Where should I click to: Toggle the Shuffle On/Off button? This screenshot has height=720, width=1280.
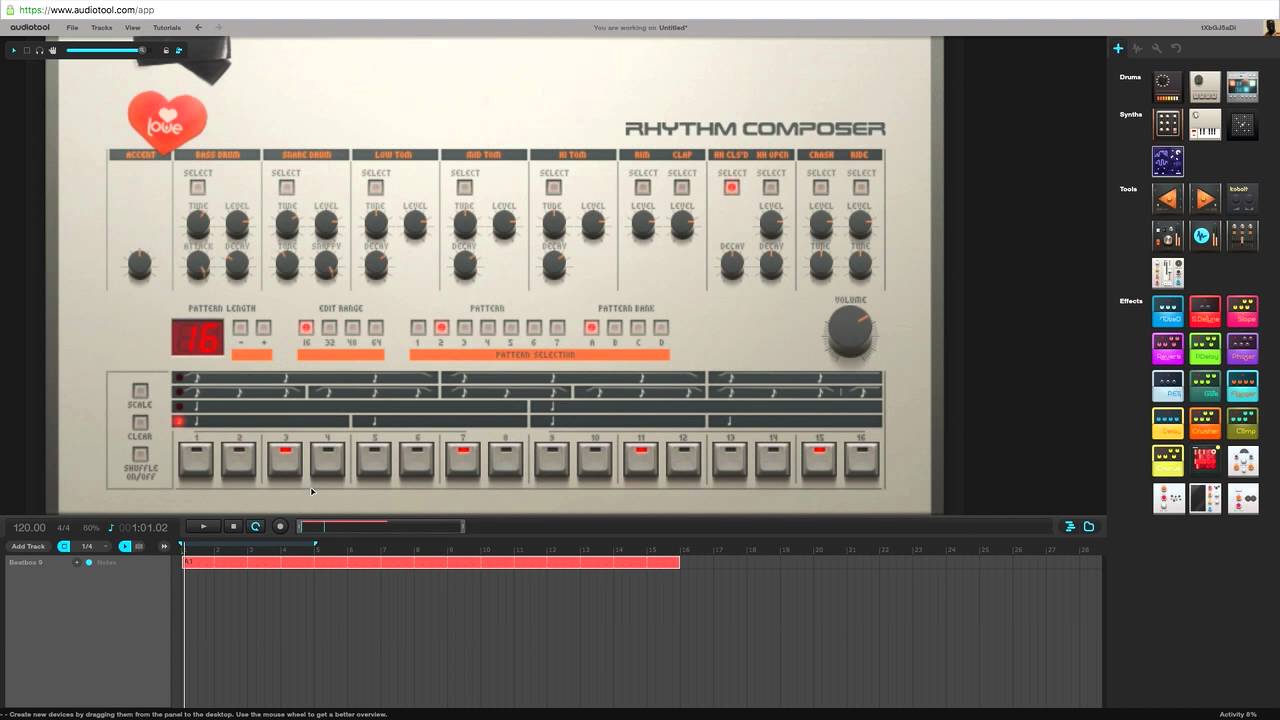pyautogui.click(x=141, y=455)
